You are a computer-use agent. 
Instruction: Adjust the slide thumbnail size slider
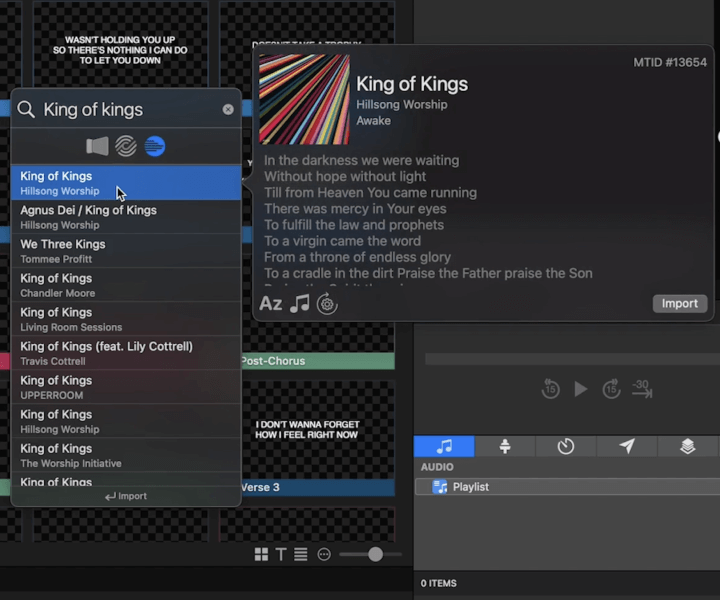point(375,555)
